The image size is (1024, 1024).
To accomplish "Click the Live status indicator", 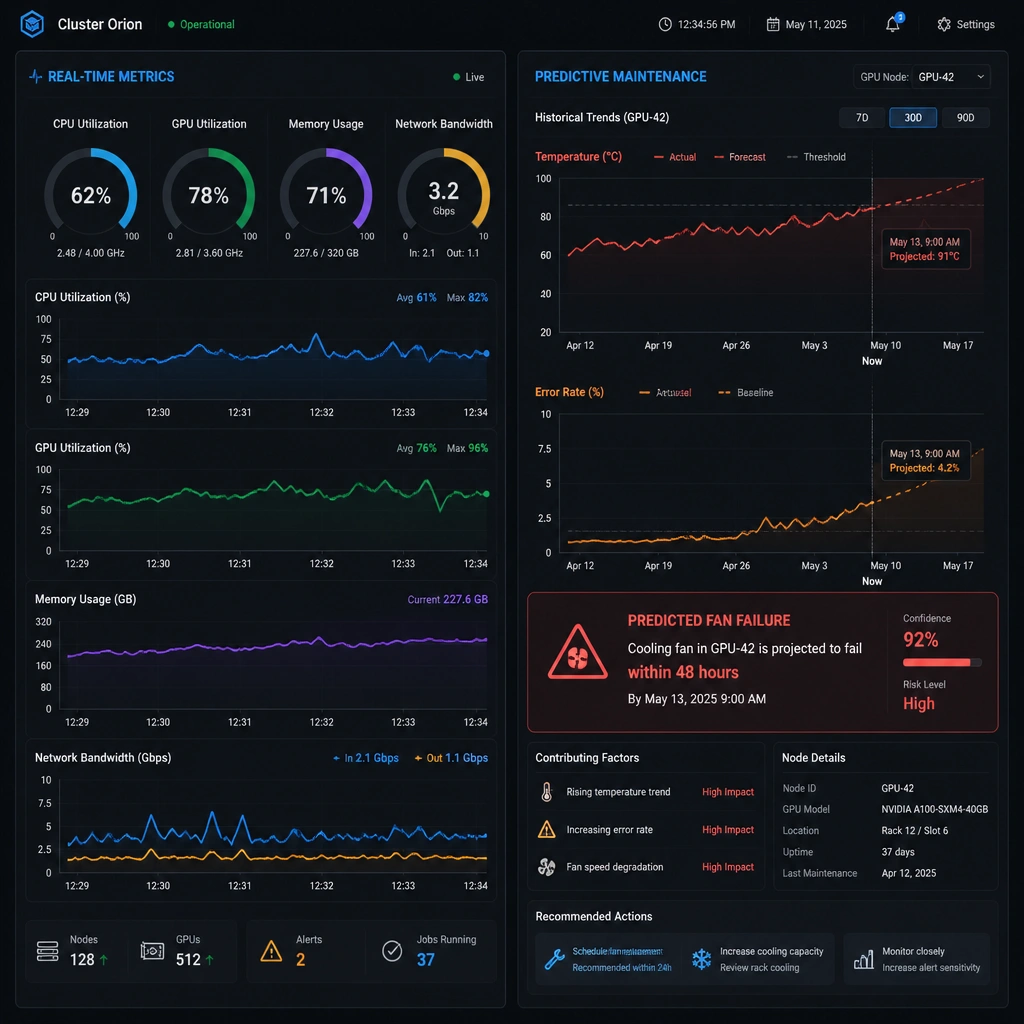I will point(468,77).
